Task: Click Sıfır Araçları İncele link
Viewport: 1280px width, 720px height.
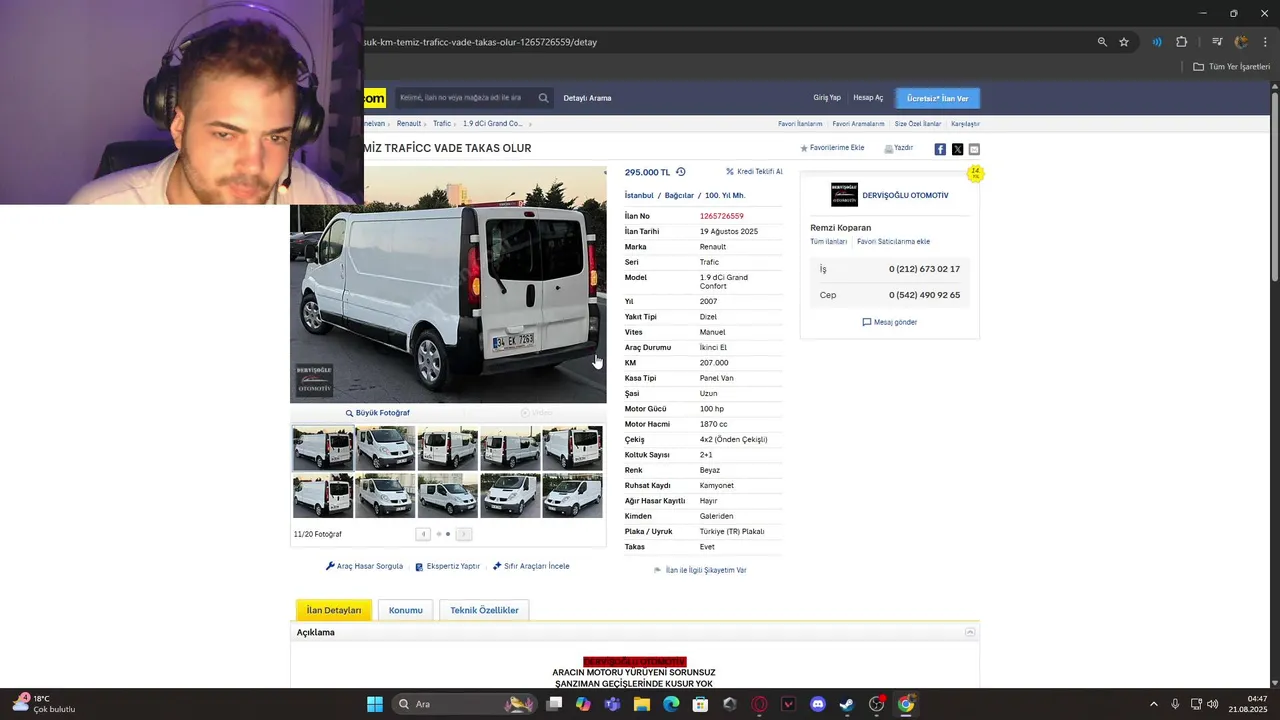Action: pyautogui.click(x=531, y=566)
